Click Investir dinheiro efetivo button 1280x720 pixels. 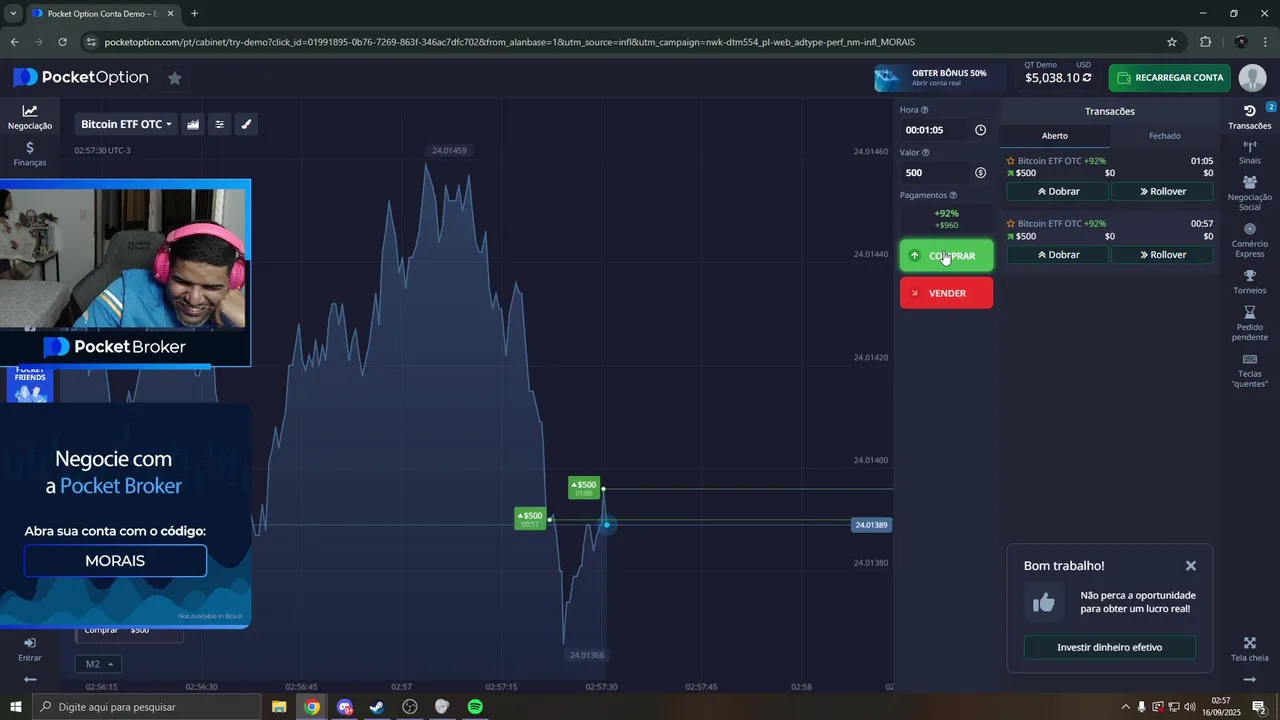tap(1109, 647)
